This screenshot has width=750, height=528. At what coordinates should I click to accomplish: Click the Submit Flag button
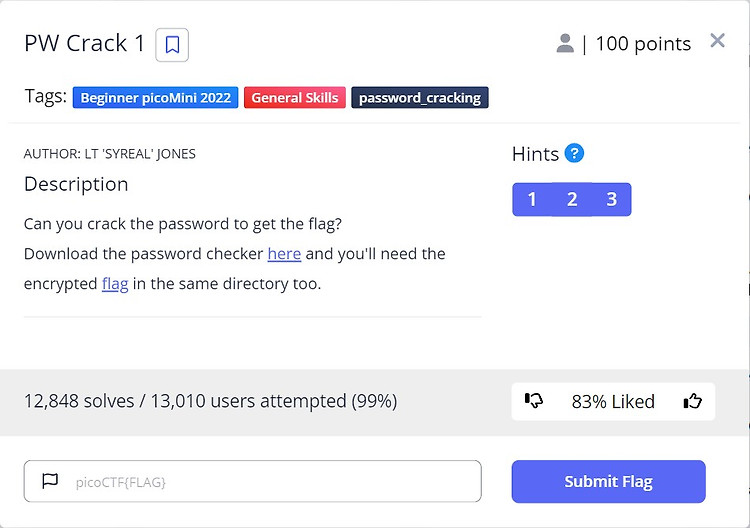[x=608, y=482]
